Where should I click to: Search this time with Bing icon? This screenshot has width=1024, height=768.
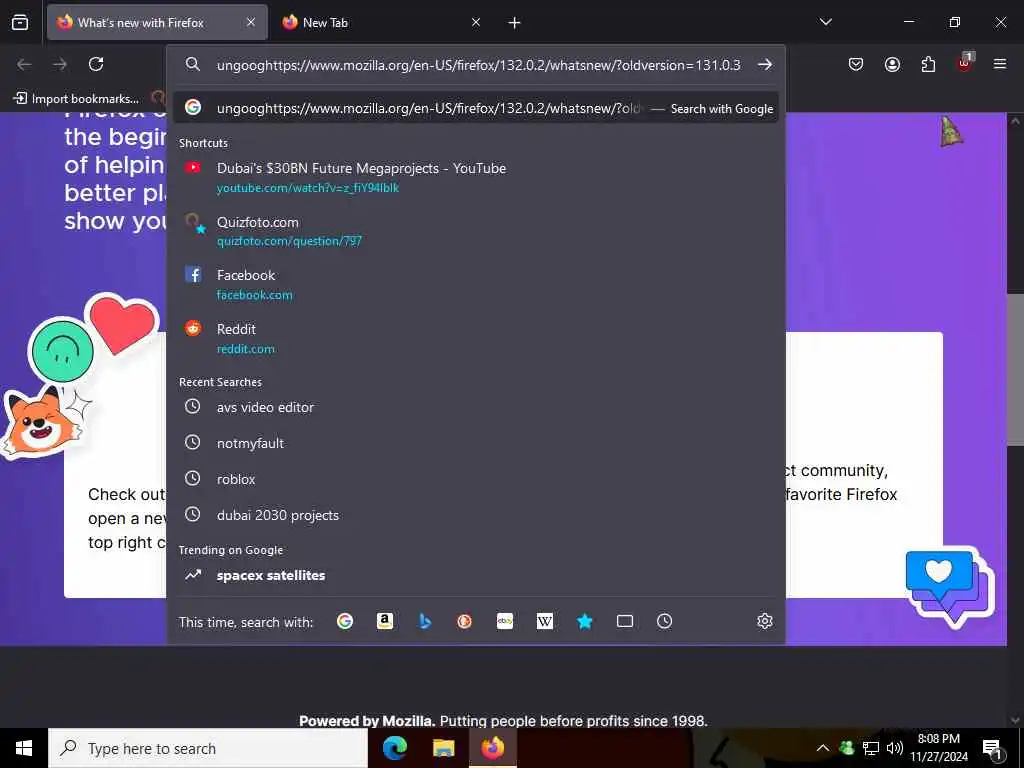(x=424, y=621)
